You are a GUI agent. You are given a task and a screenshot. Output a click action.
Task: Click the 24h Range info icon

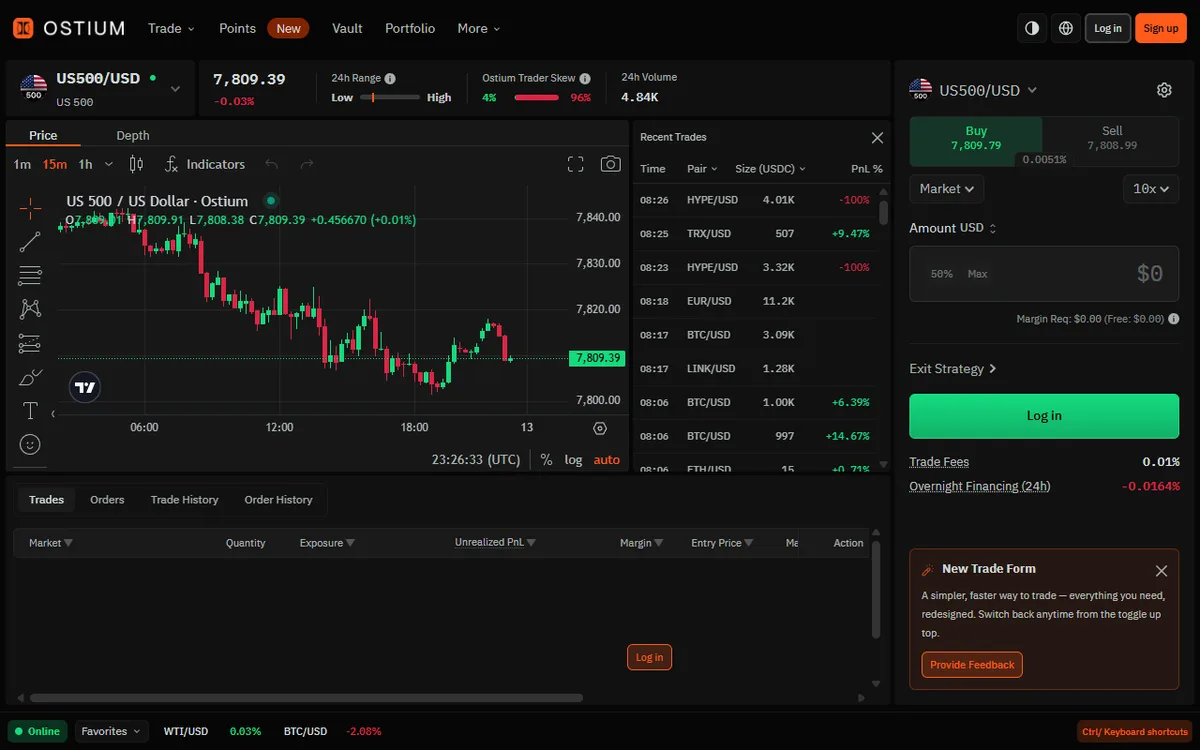pos(390,78)
